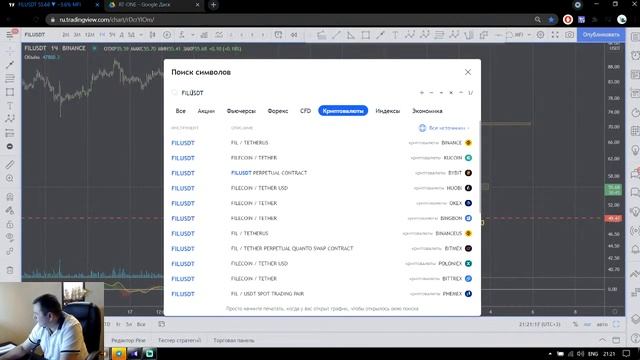The image size is (640, 360).
Task: Select the zoom in tool in left sidebar
Action: pos(10,179)
